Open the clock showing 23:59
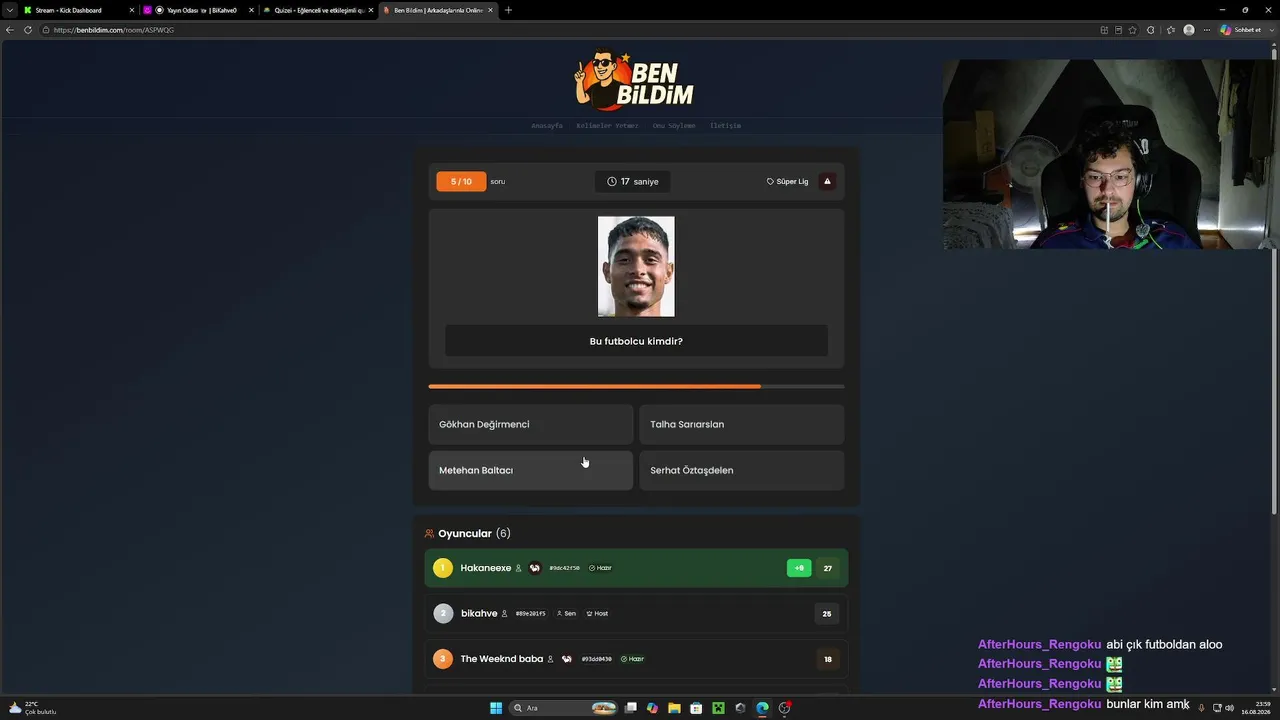 click(1256, 708)
